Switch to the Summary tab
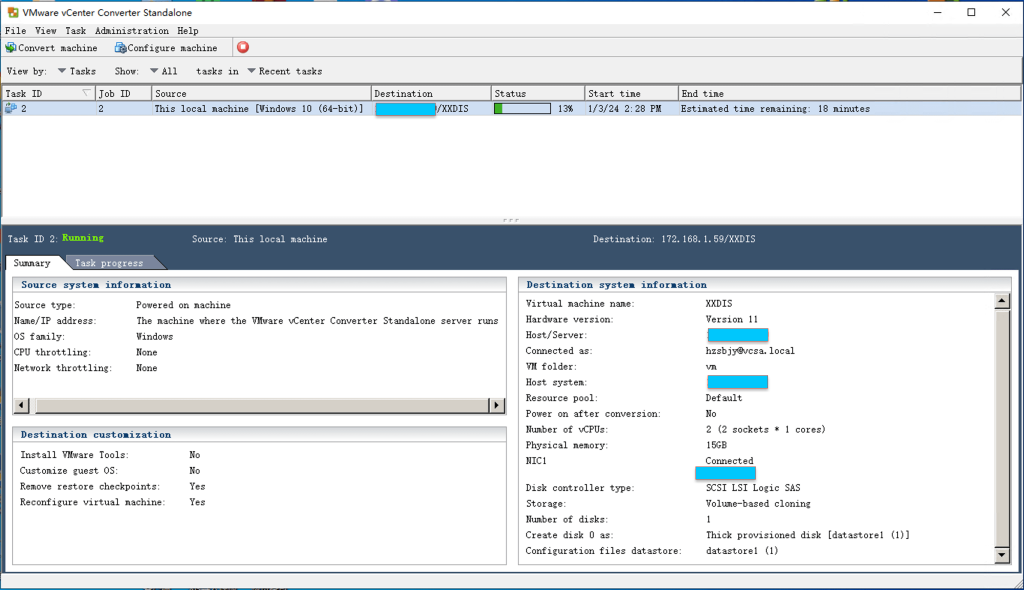This screenshot has height=590, width=1024. (32, 263)
